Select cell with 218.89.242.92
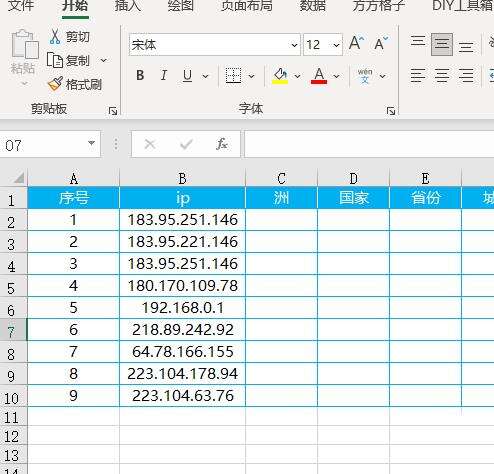The height and width of the screenshot is (474, 494). [182, 330]
